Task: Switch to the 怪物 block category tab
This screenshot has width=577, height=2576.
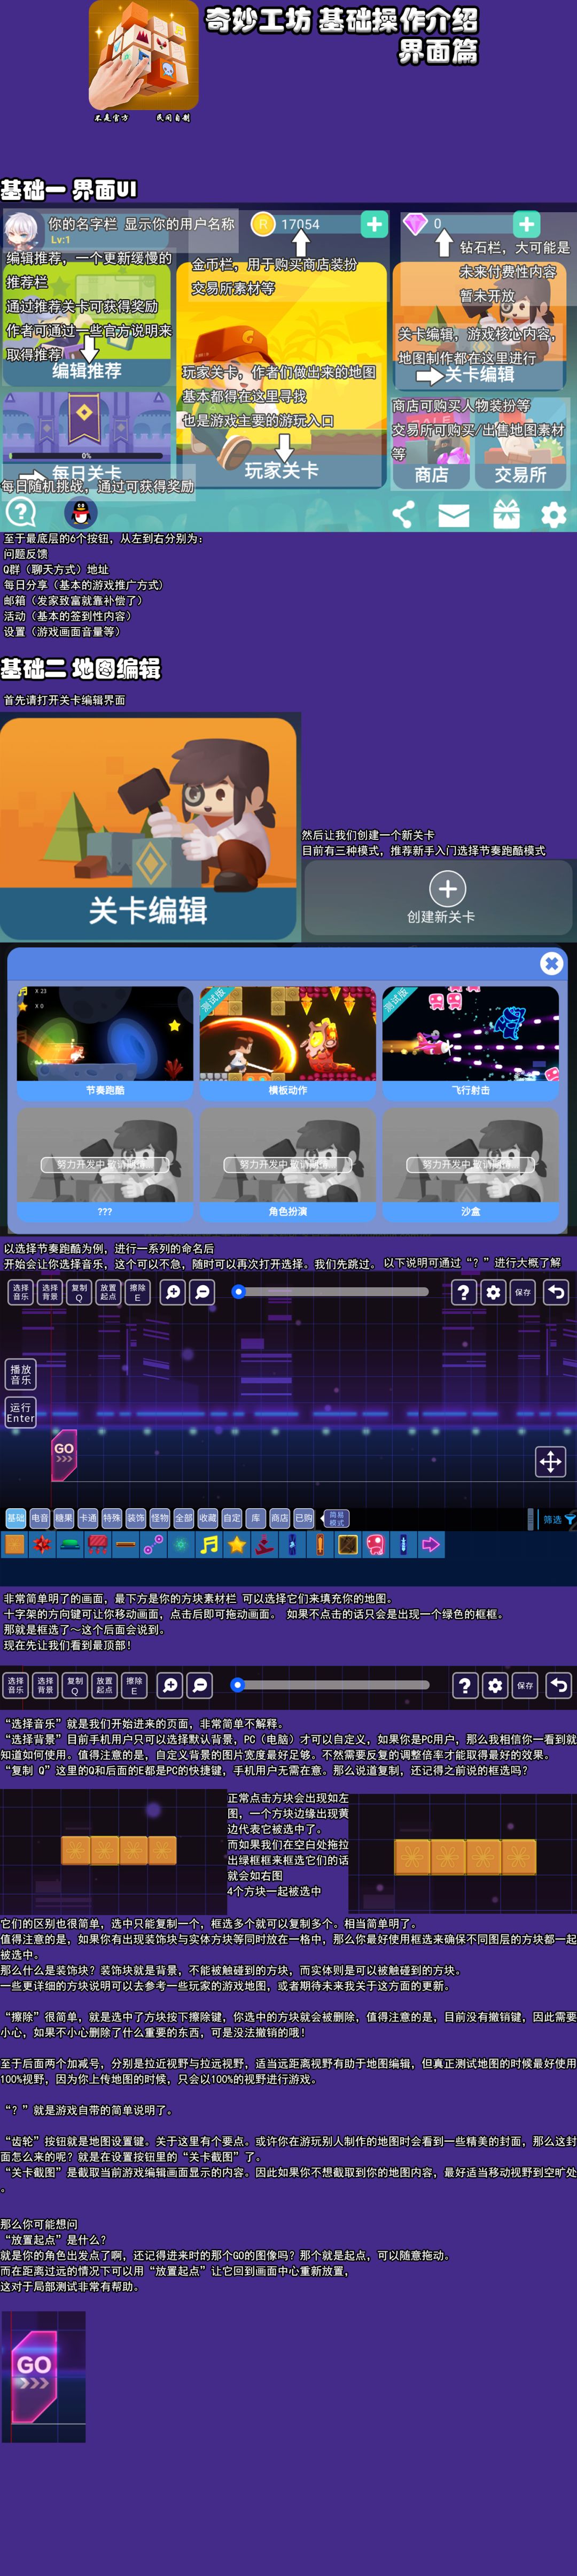Action: point(160,1518)
